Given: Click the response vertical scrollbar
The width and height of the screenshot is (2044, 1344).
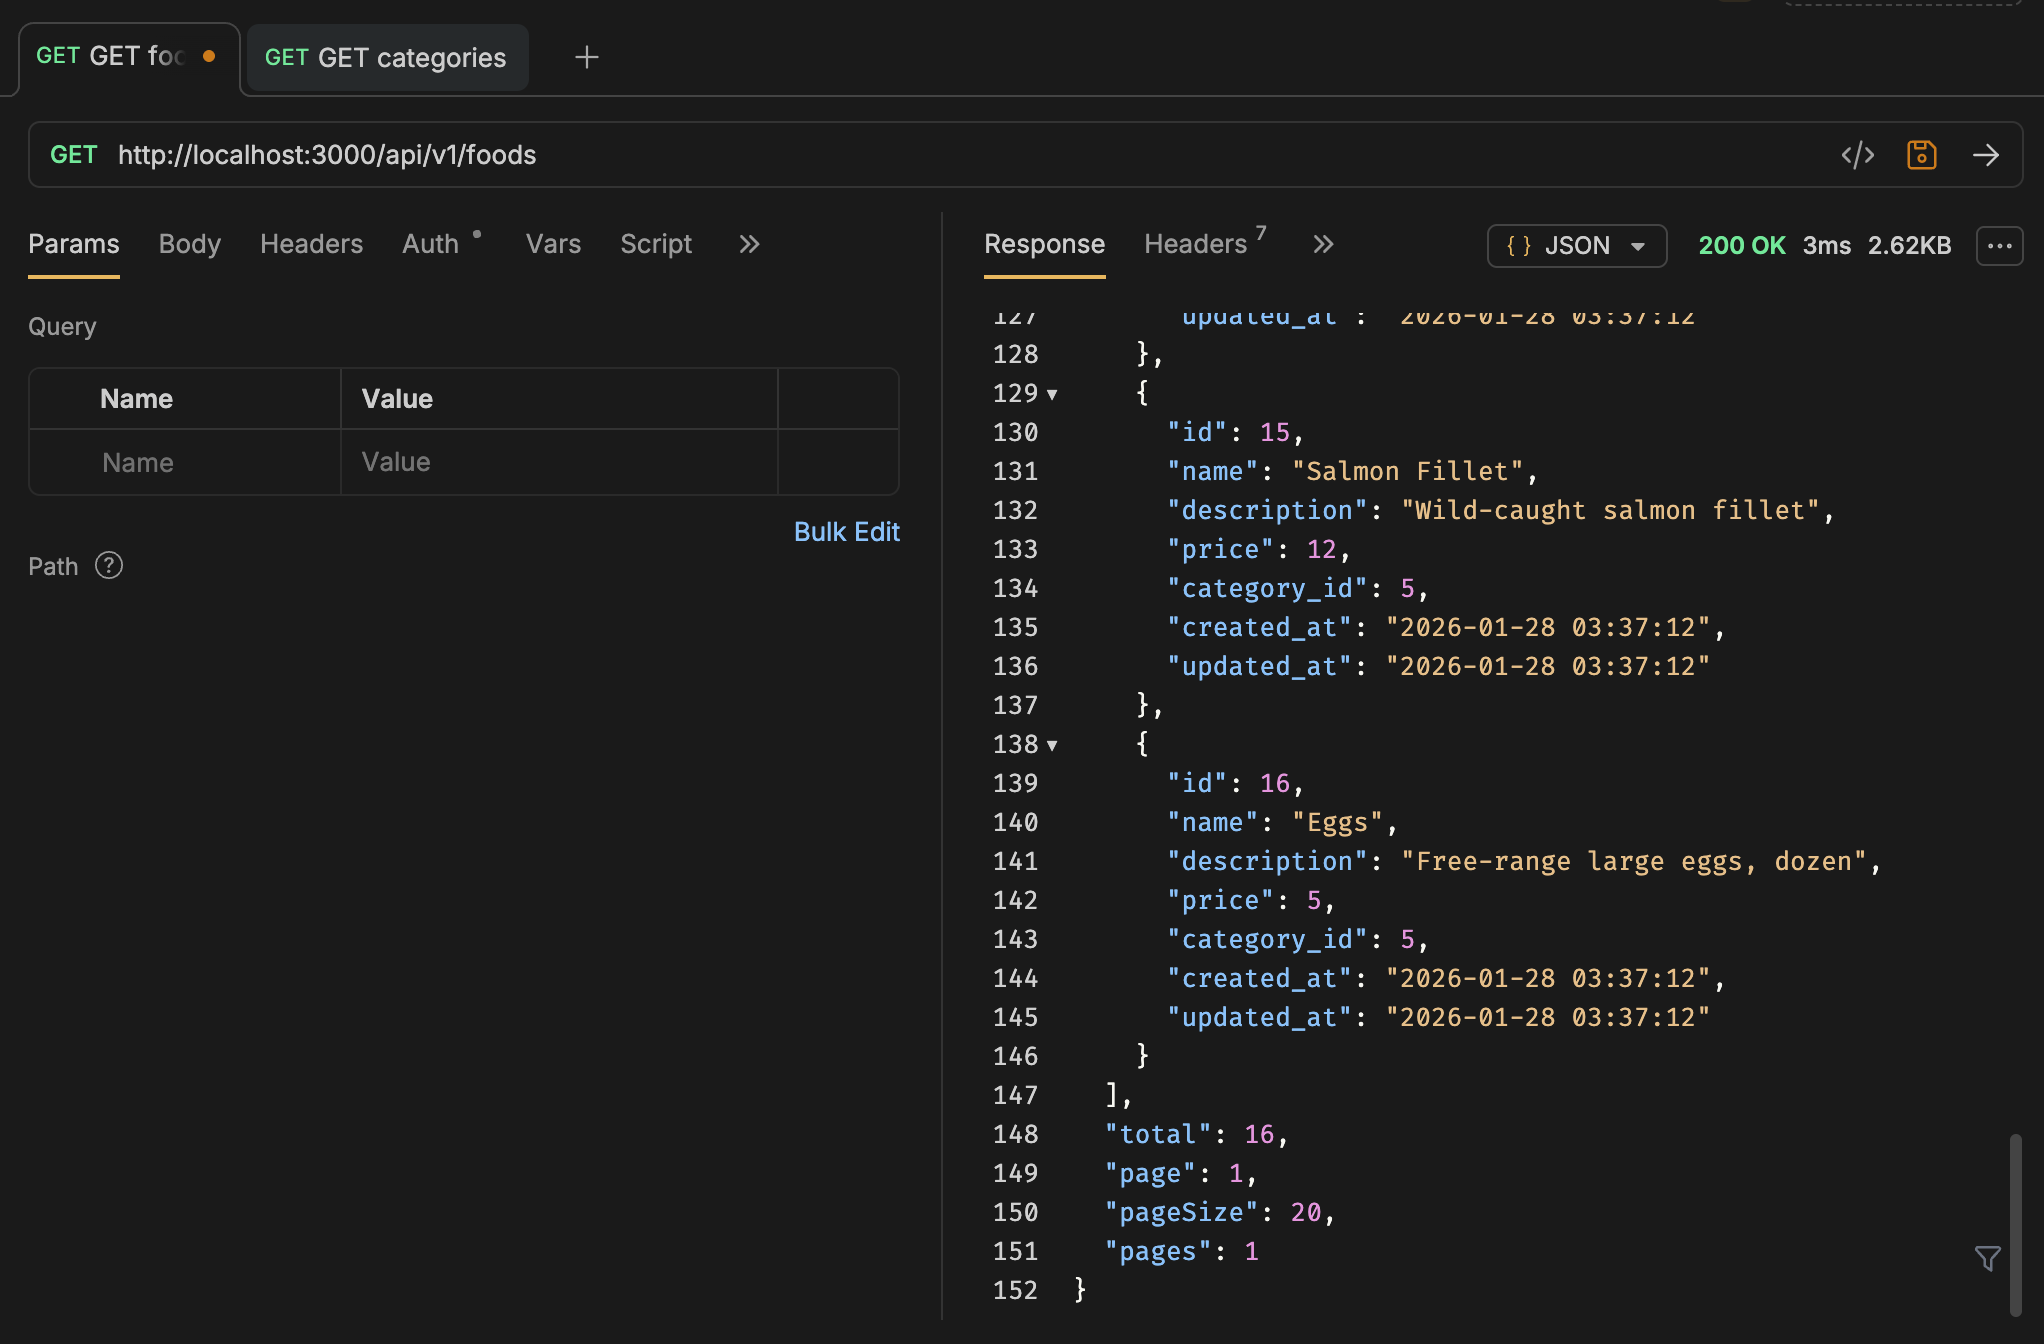Looking at the screenshot, I should tap(2015, 1224).
